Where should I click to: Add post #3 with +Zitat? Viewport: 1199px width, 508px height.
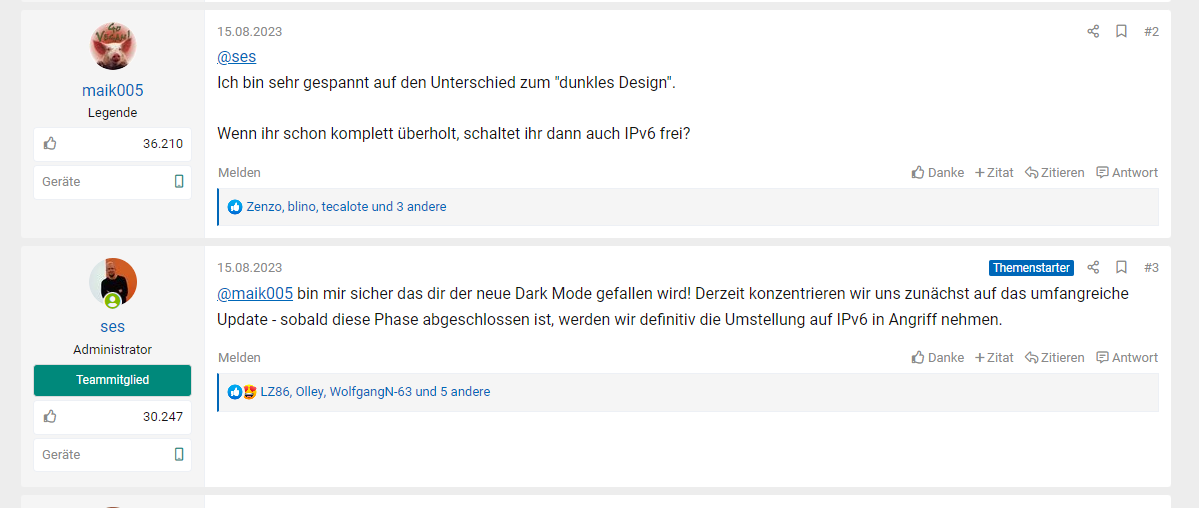point(994,358)
